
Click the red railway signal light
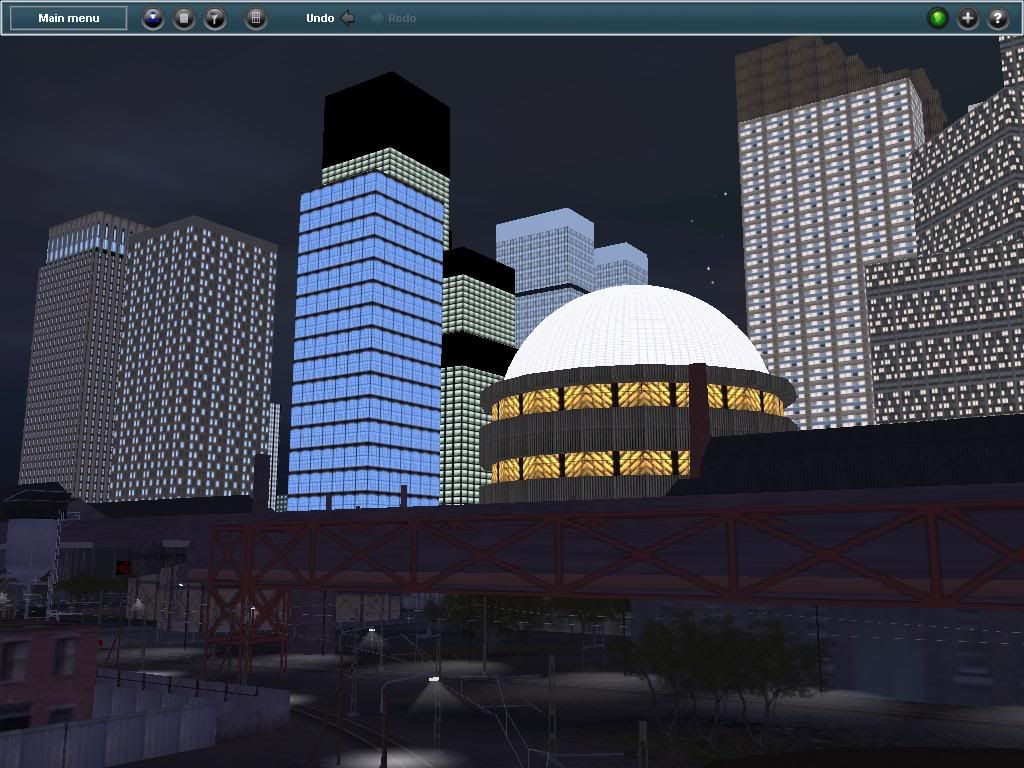(124, 568)
